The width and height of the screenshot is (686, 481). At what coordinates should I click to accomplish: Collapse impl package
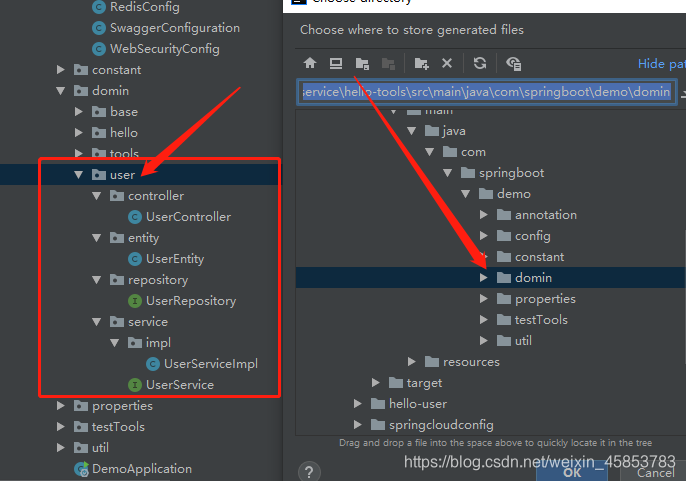115,343
